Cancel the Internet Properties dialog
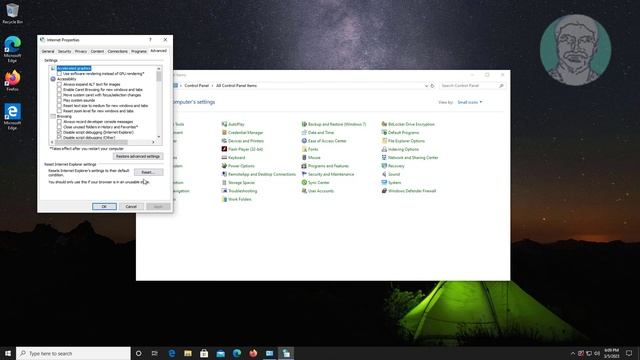640x360 pixels. [131, 207]
